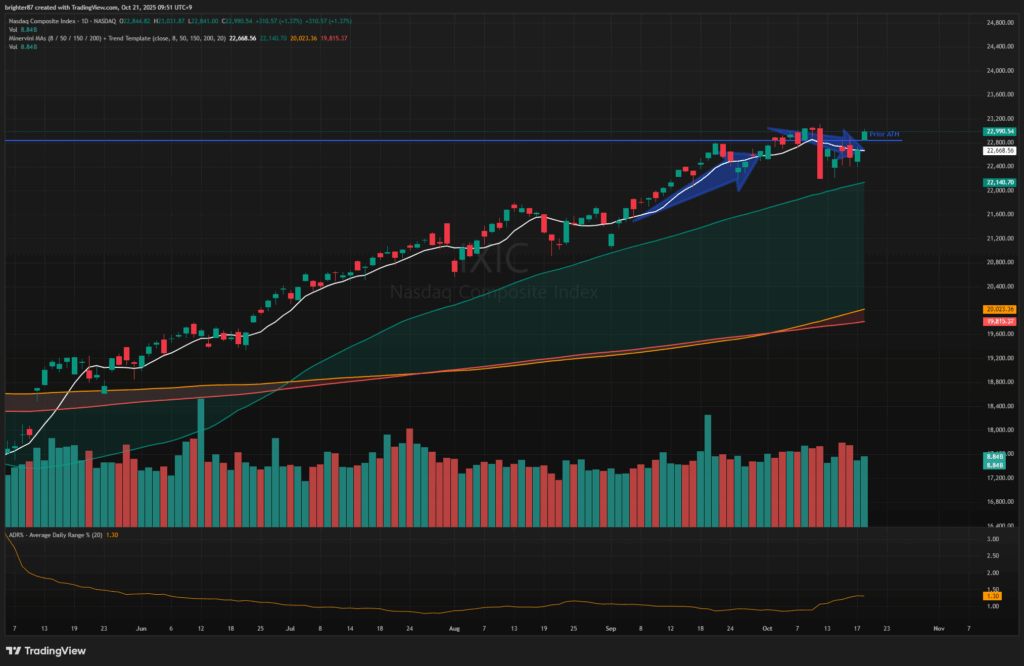Click the green 22,140.70 price axis label
Screen dimensions: 1024x666
(x=1000, y=183)
